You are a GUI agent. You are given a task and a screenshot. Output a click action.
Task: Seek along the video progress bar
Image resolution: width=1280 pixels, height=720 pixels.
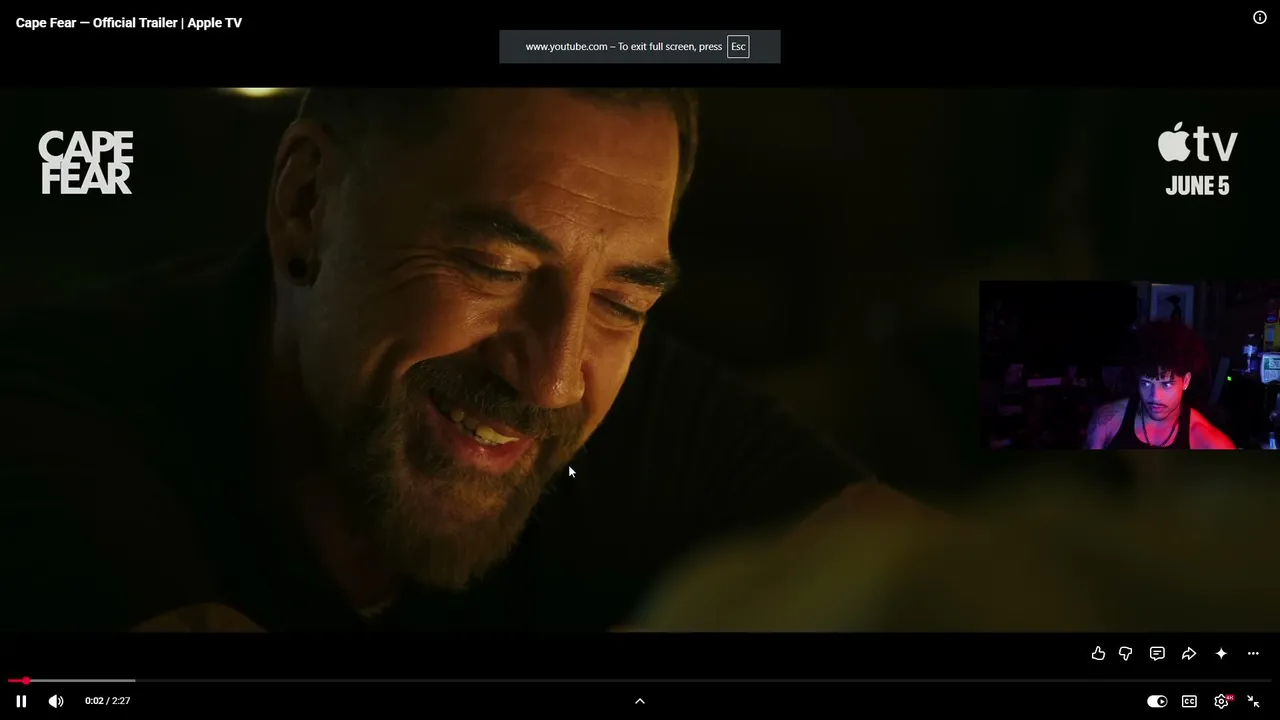(x=640, y=681)
